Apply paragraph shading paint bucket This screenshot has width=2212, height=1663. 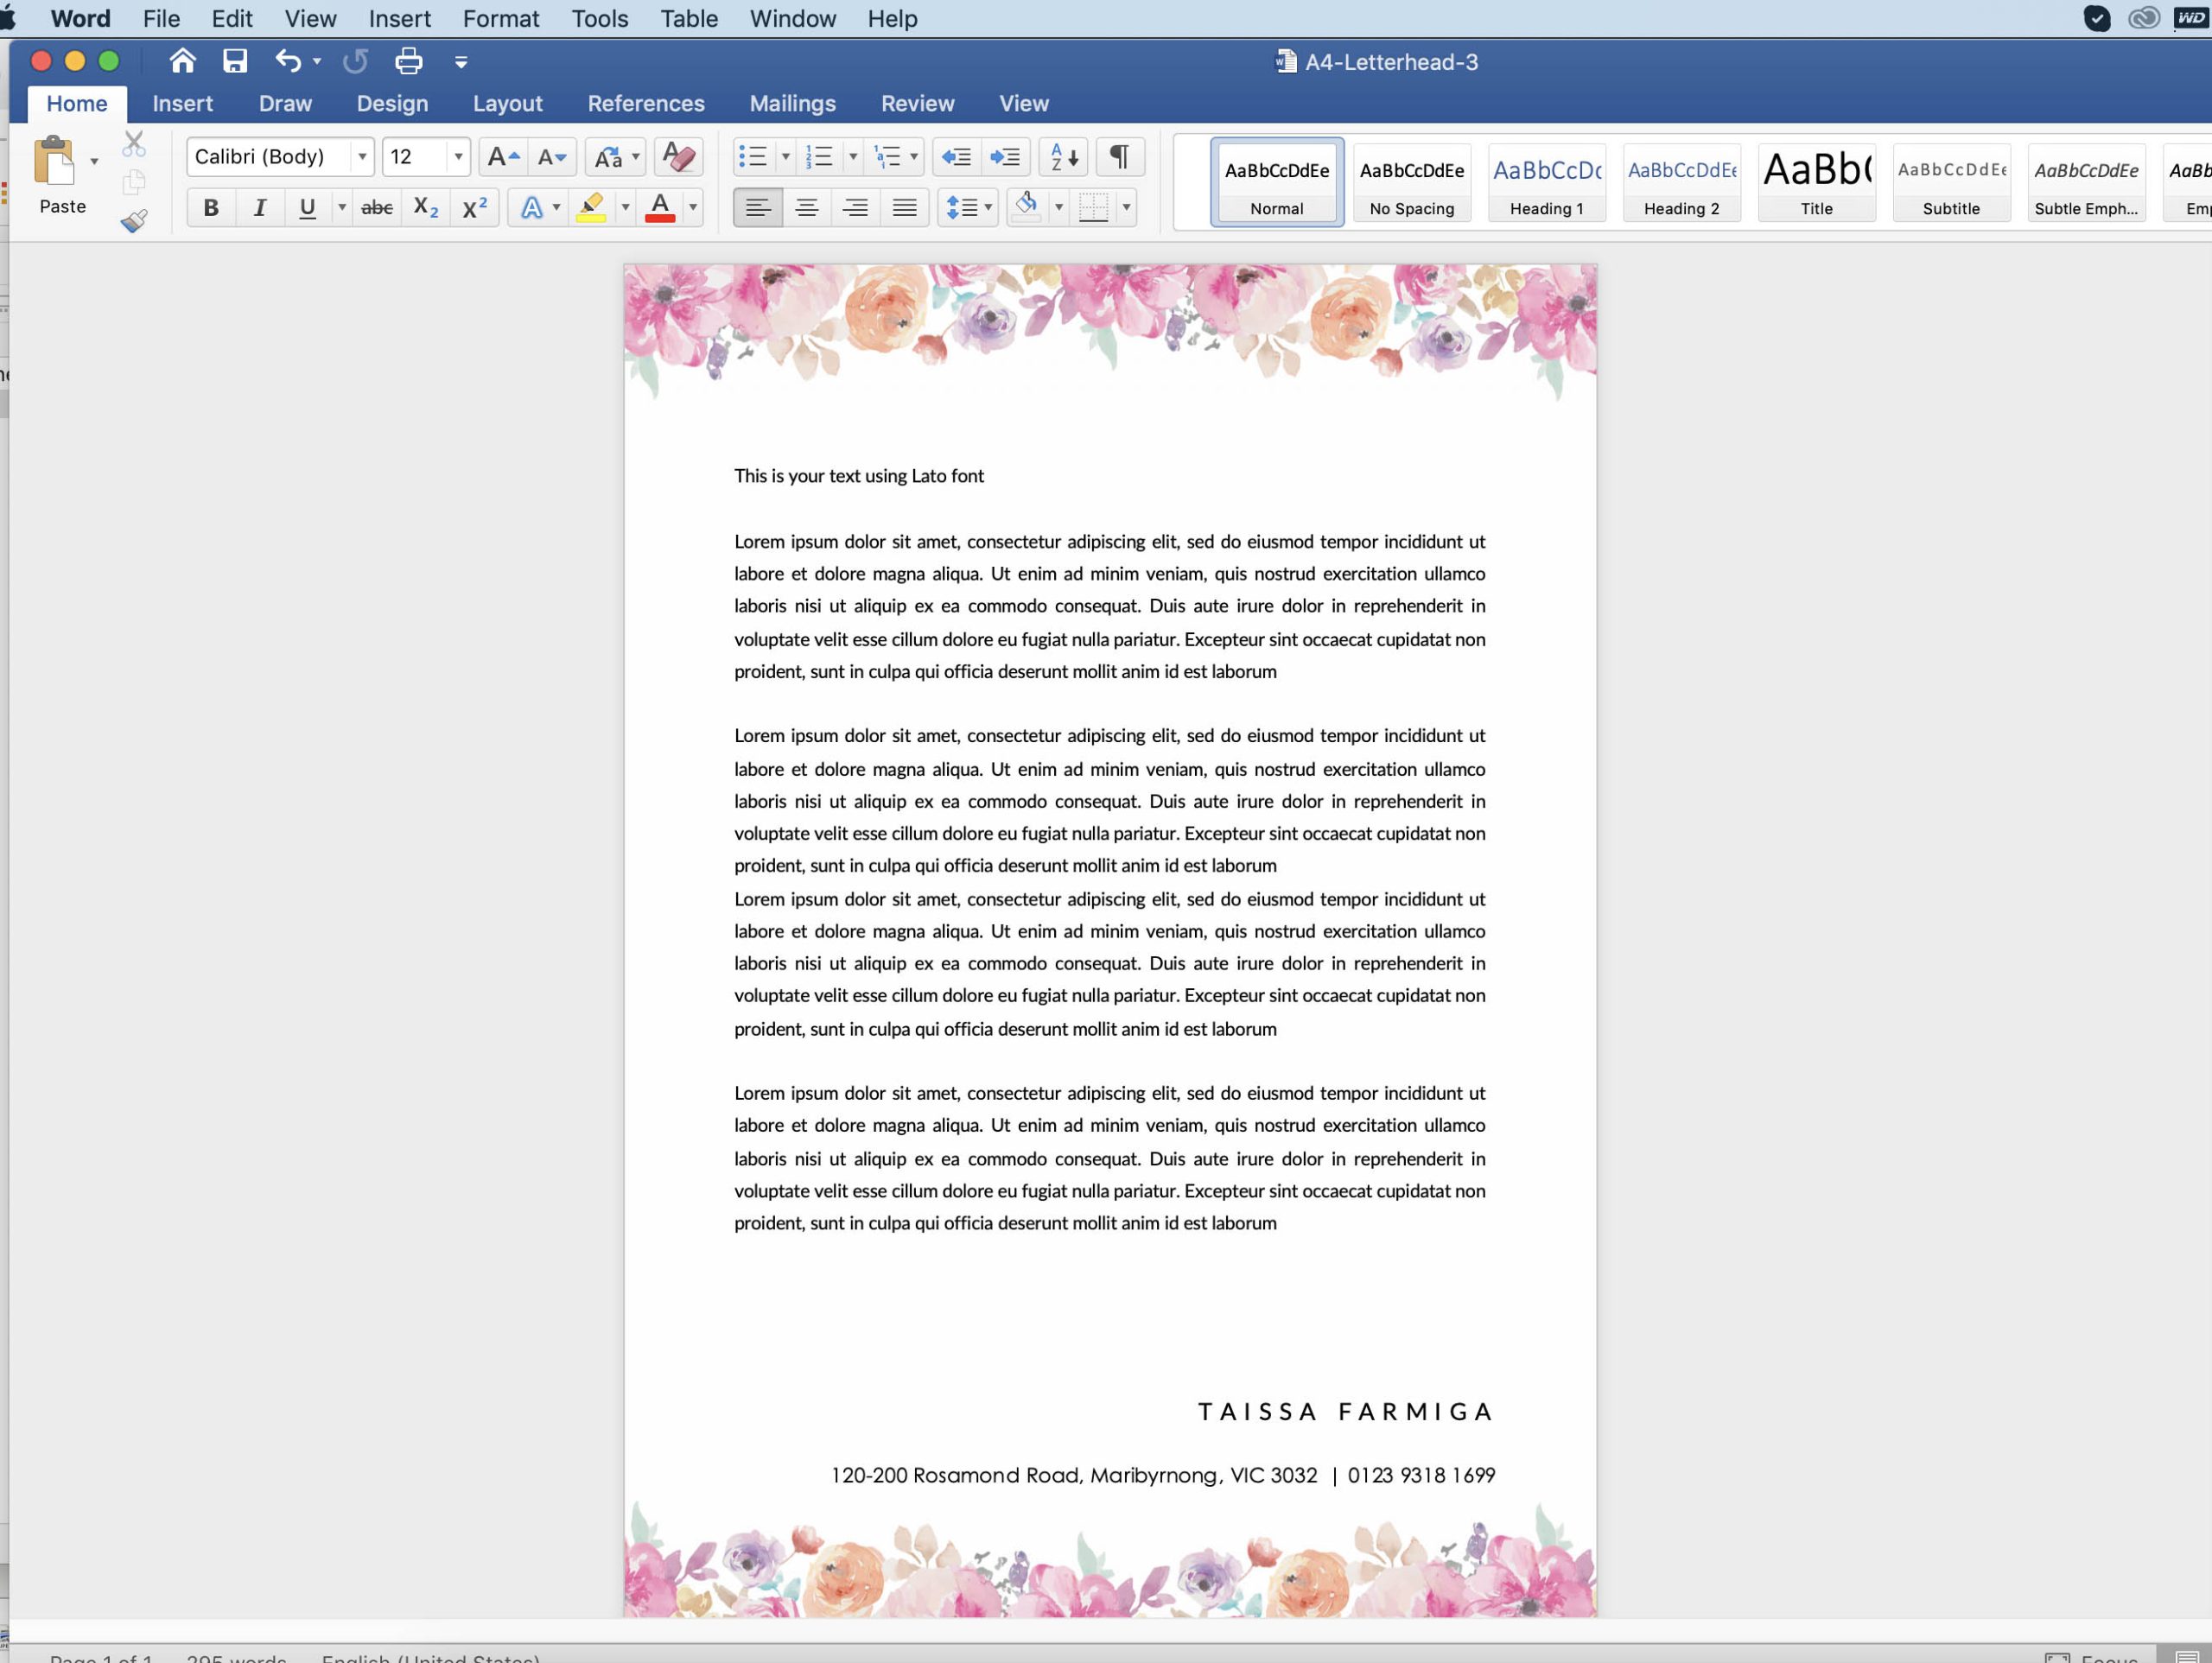pyautogui.click(x=1027, y=207)
